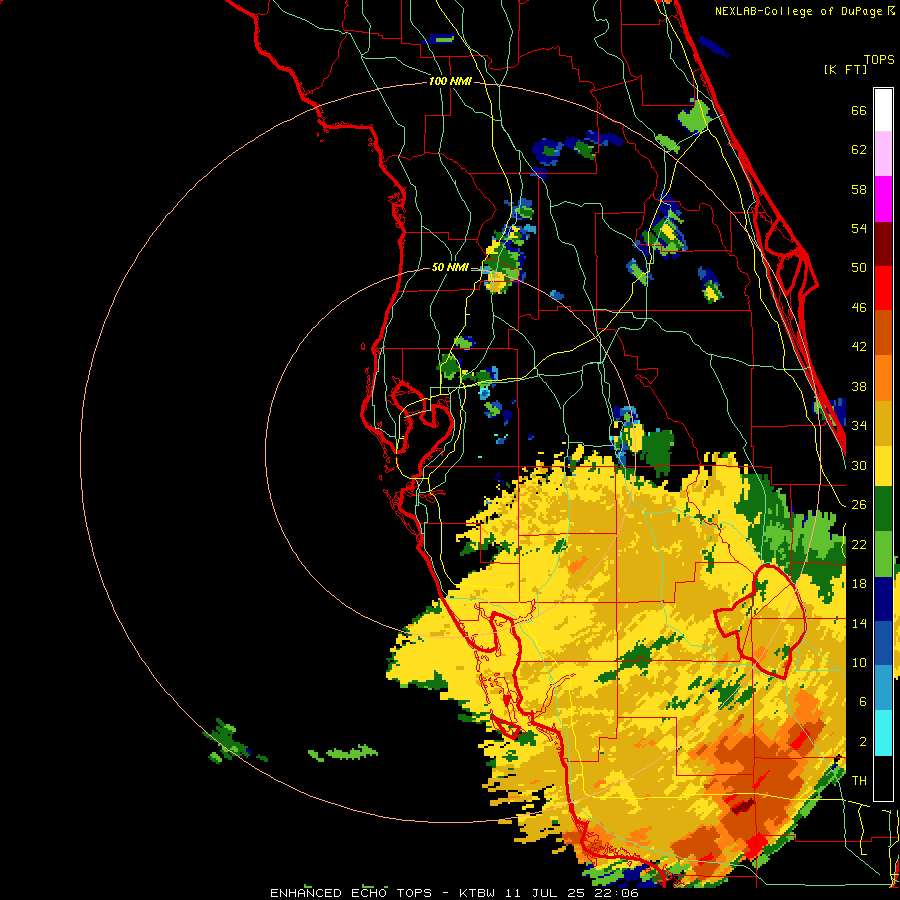Click the black TH legend swatch
The image size is (900, 900).
[x=883, y=778]
